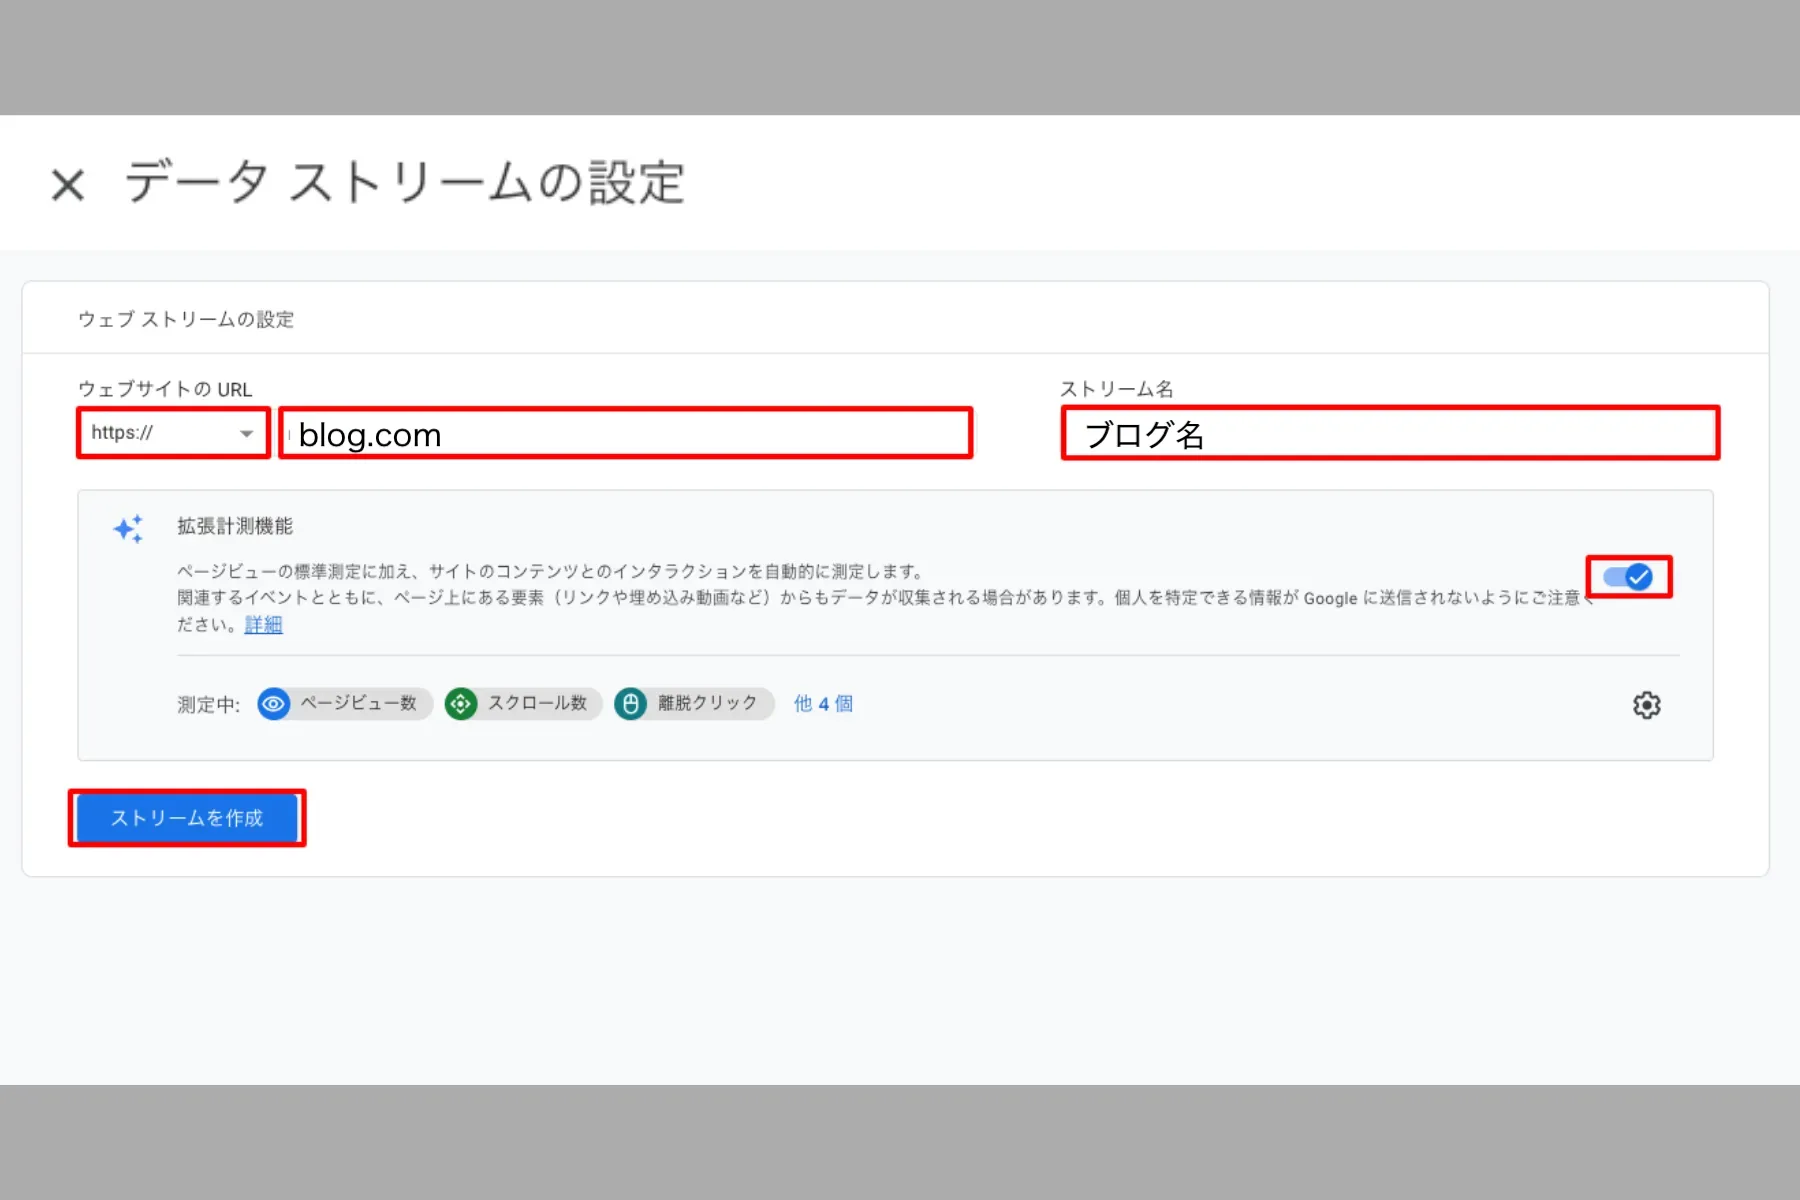Viewport: 1800px width, 1200px height.
Task: Click the スクロール数 chip
Action: pyautogui.click(x=523, y=704)
